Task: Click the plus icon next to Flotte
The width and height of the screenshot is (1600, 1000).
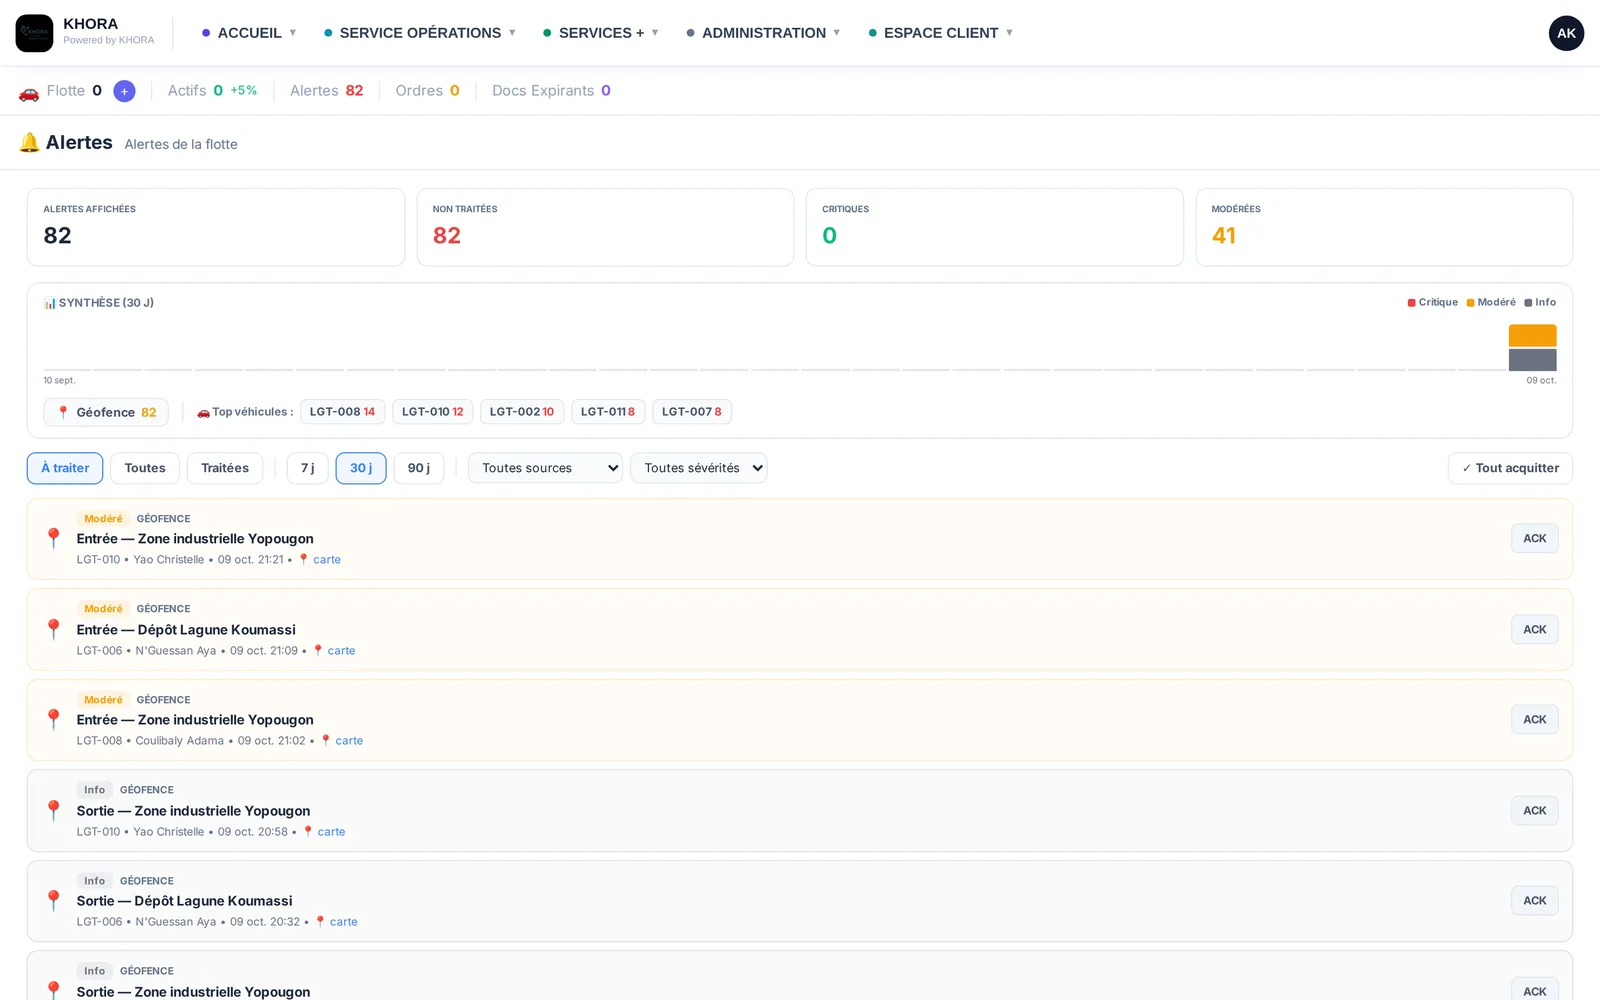Action: (124, 91)
